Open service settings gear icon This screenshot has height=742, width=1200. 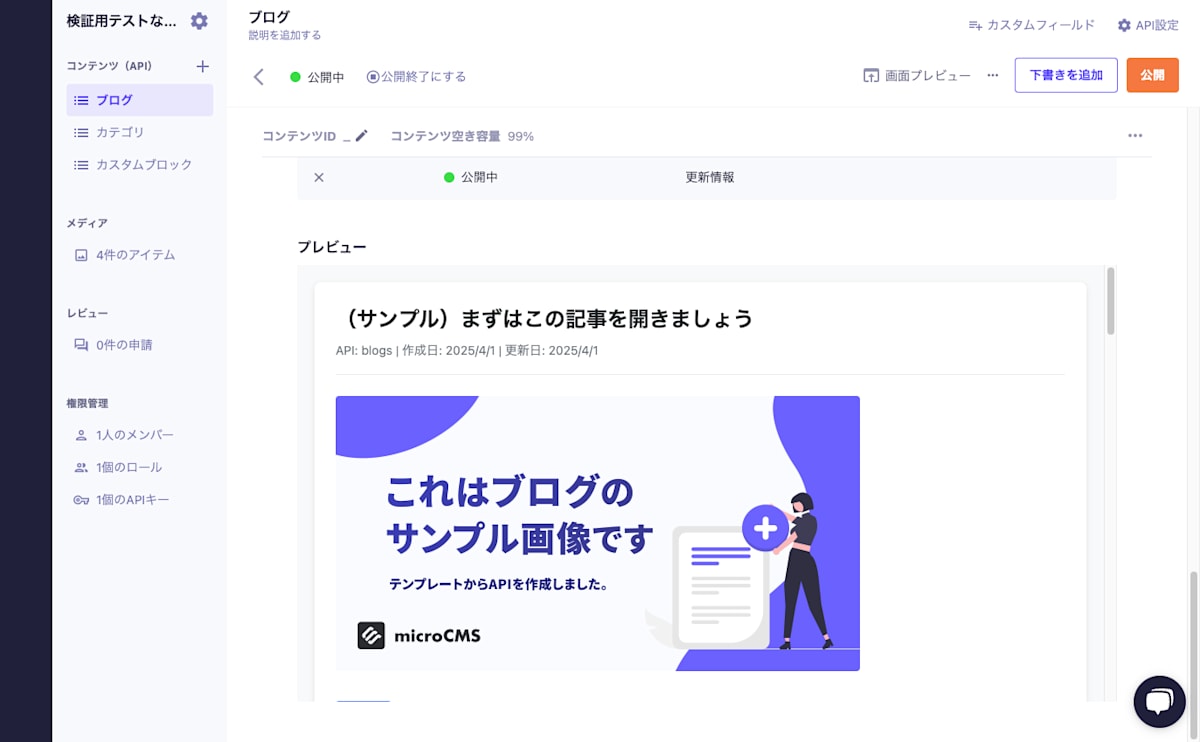[199, 21]
